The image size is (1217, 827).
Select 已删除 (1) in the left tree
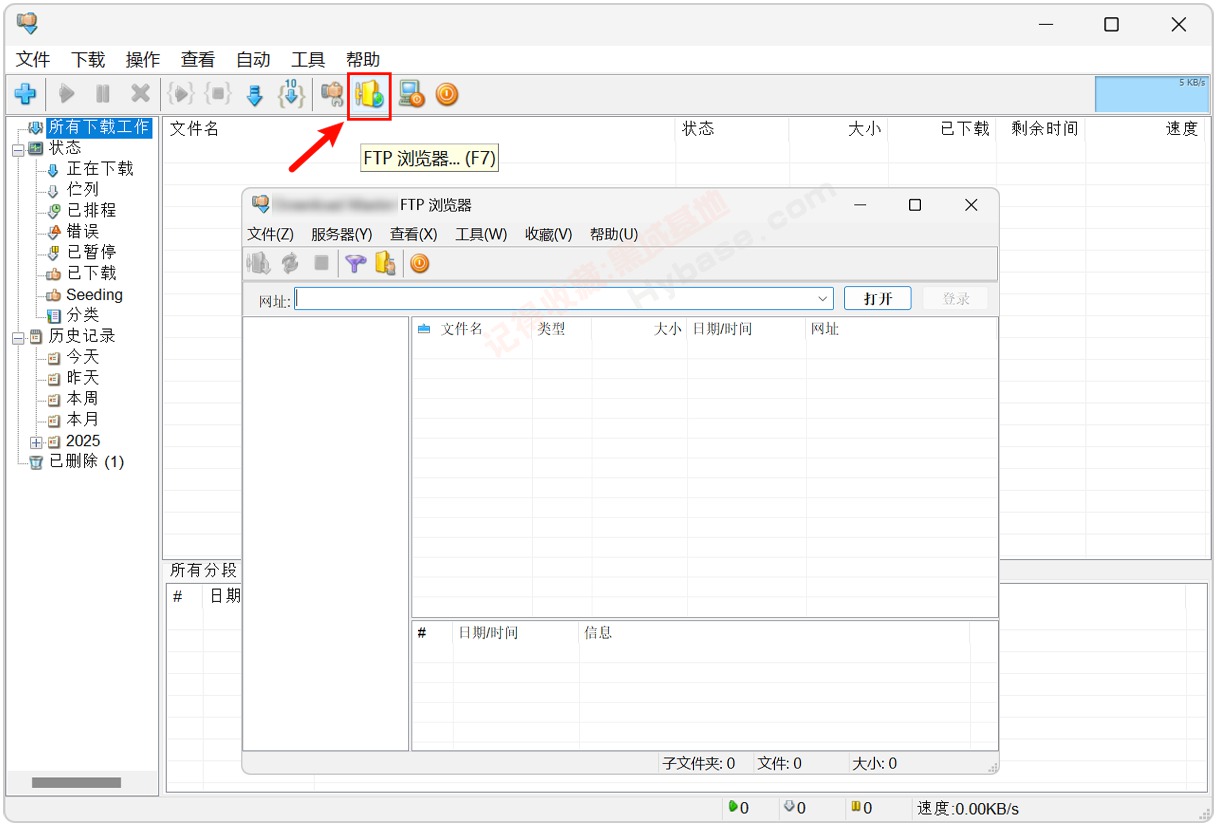(80, 461)
